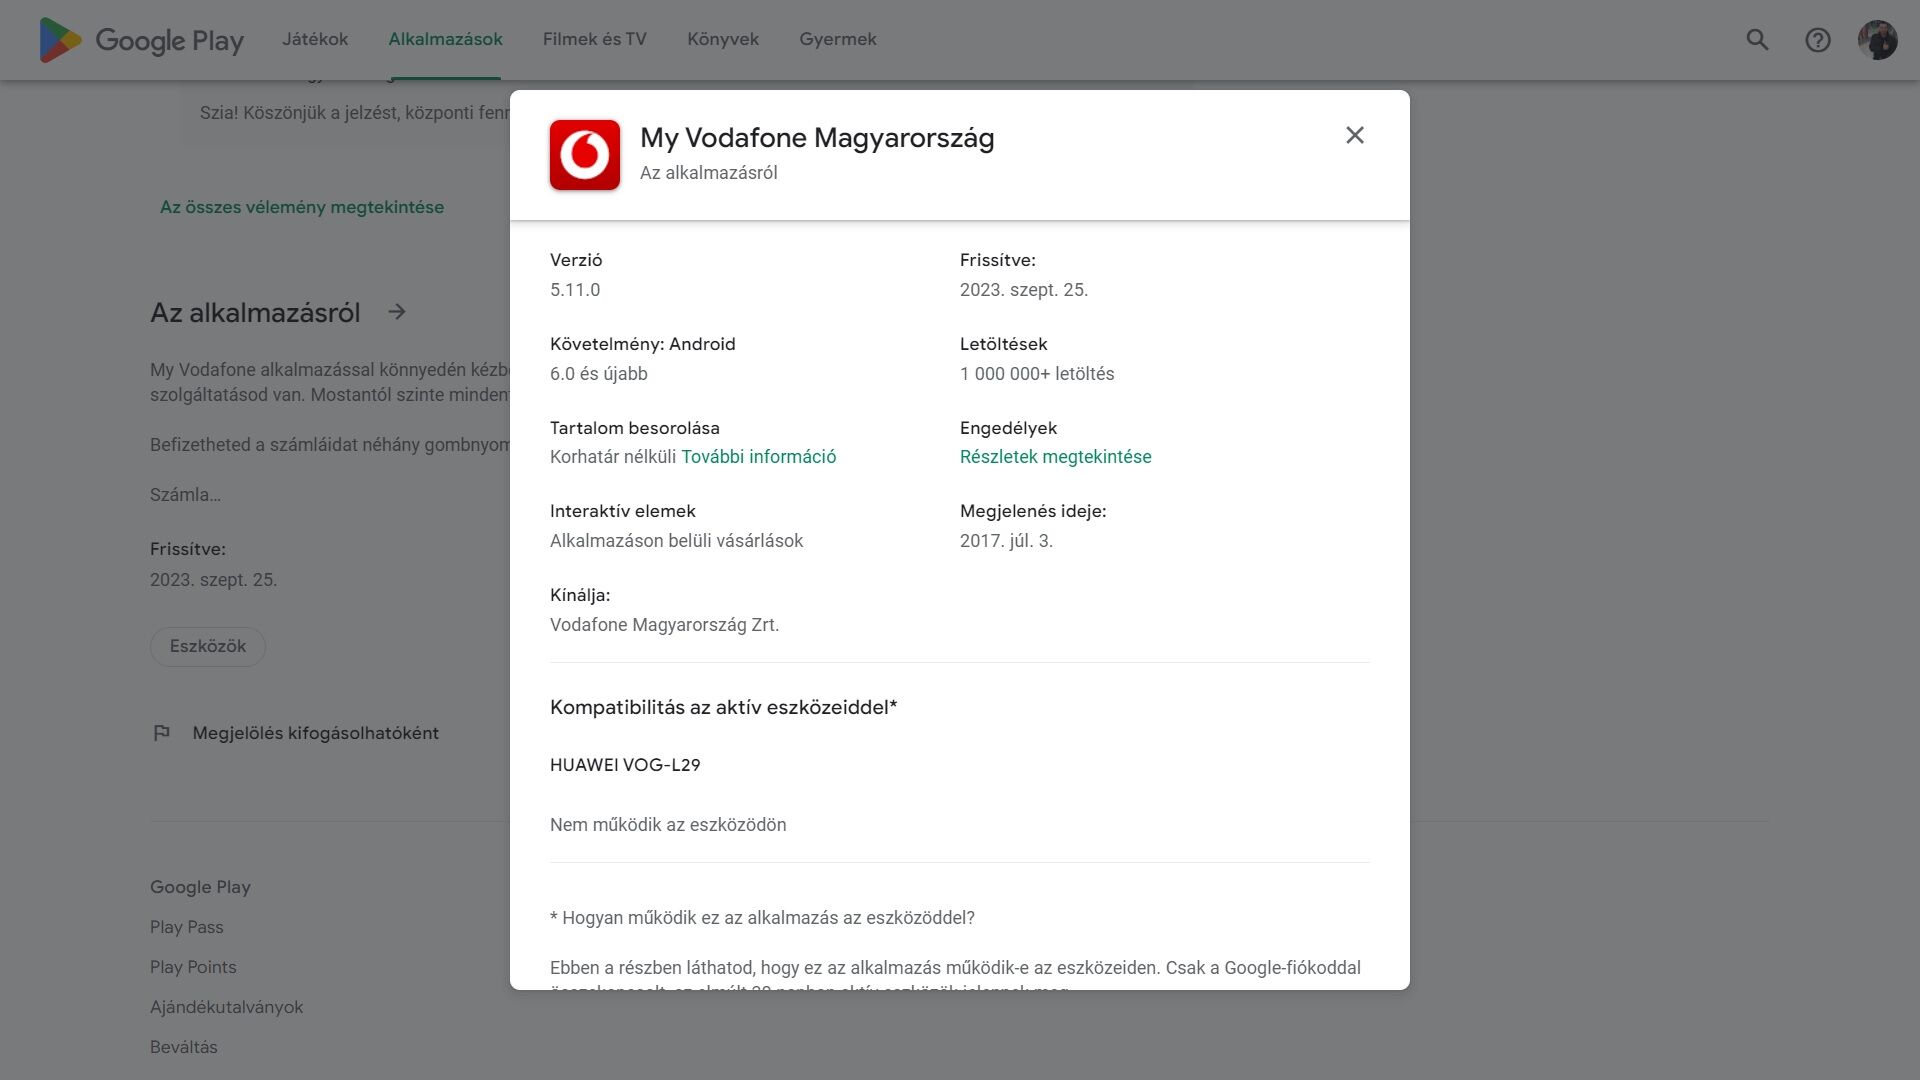This screenshot has height=1080, width=1920.
Task: Click the flag icon for inappropriate content
Action: click(x=161, y=733)
